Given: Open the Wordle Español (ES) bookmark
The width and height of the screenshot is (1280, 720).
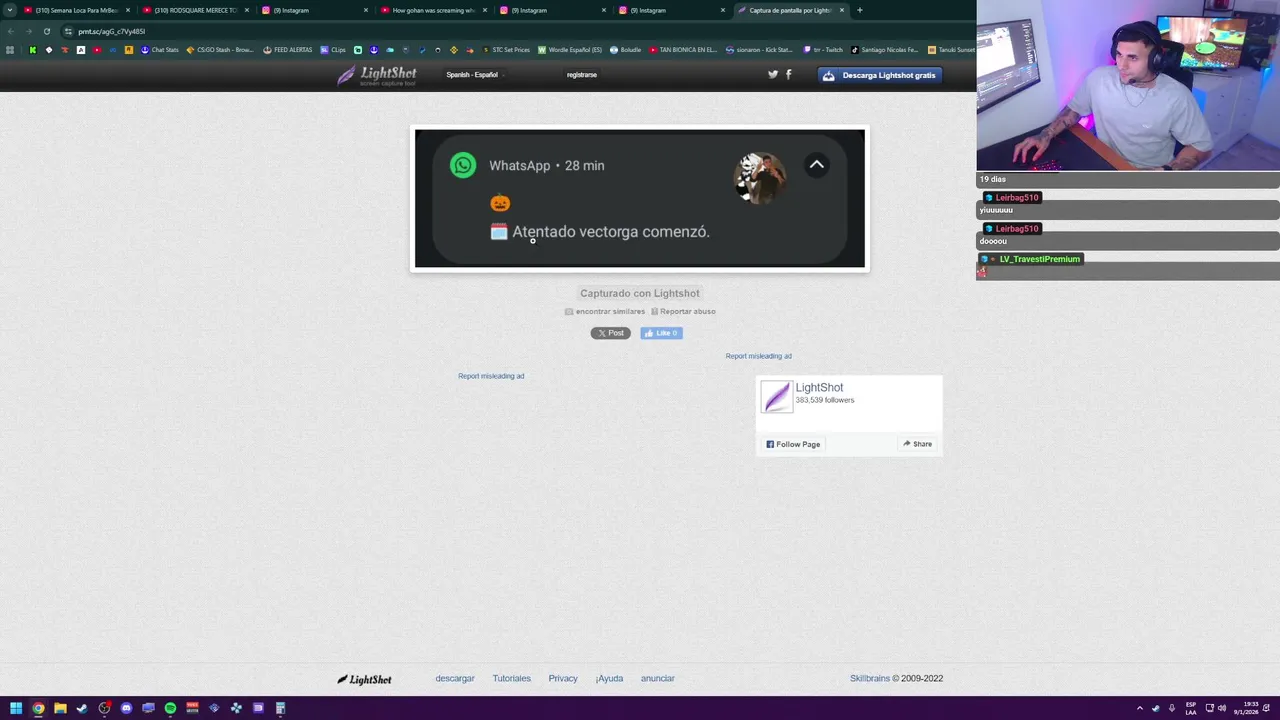Looking at the screenshot, I should point(570,50).
